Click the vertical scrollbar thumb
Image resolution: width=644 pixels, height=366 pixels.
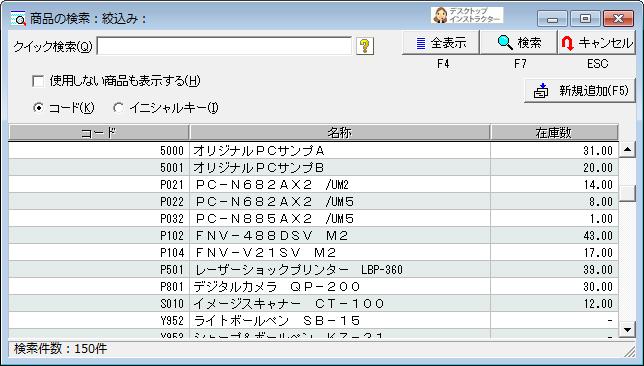[x=627, y=193]
